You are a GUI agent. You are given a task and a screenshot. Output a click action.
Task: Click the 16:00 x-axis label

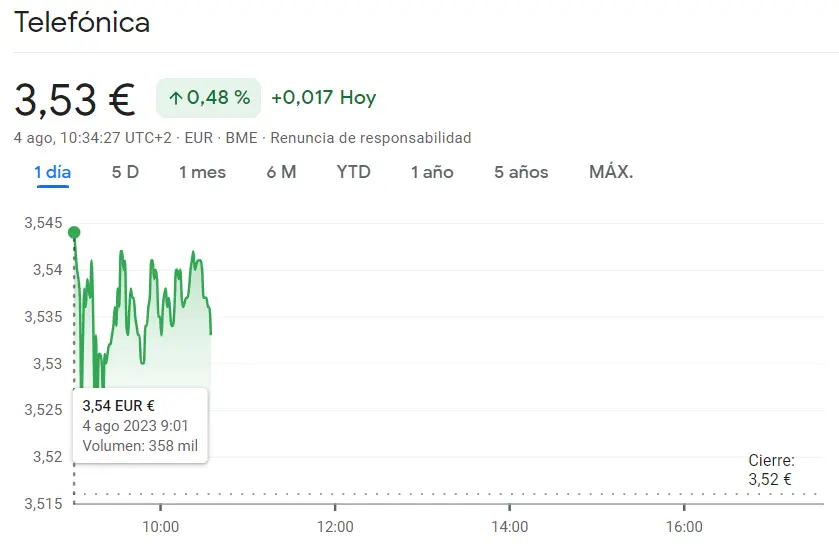pyautogui.click(x=684, y=527)
